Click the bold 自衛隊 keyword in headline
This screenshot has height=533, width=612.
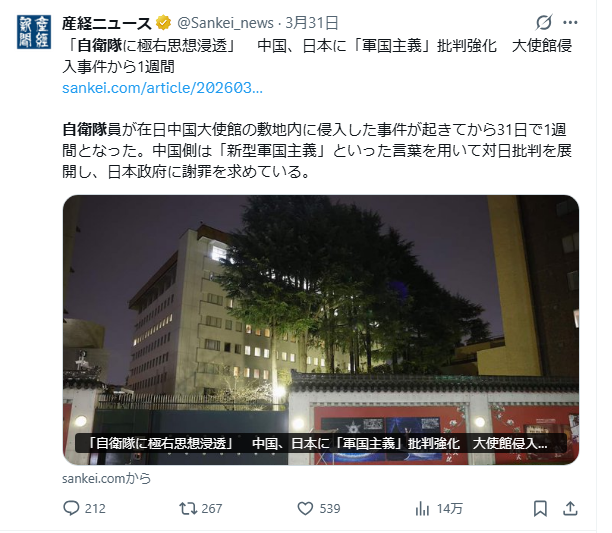click(x=100, y=46)
